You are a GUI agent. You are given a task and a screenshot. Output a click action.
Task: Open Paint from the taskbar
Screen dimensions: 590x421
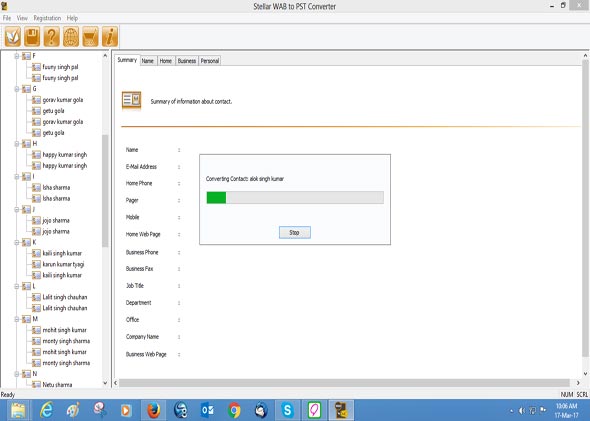coord(73,410)
